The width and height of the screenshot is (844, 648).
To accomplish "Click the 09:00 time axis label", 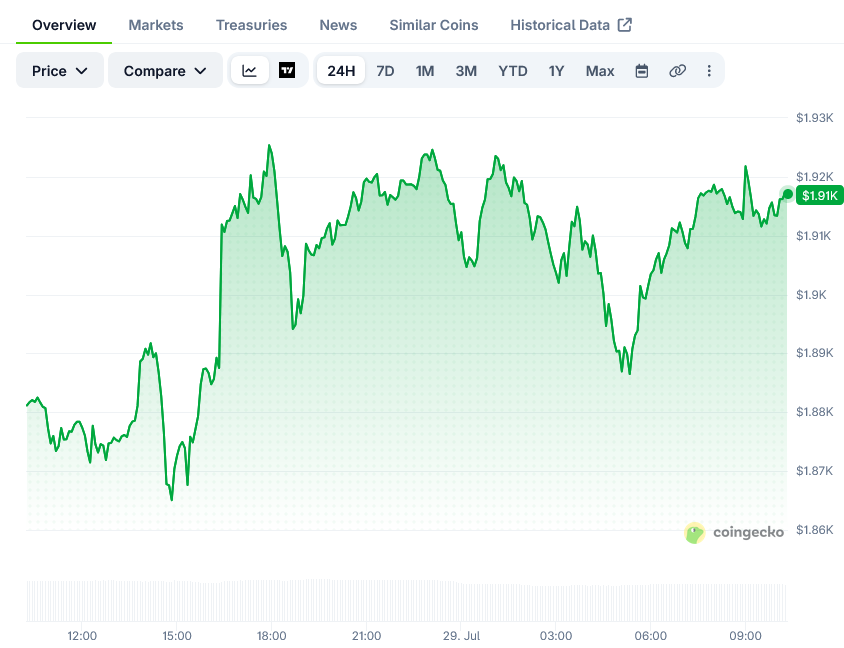I will coord(745,636).
